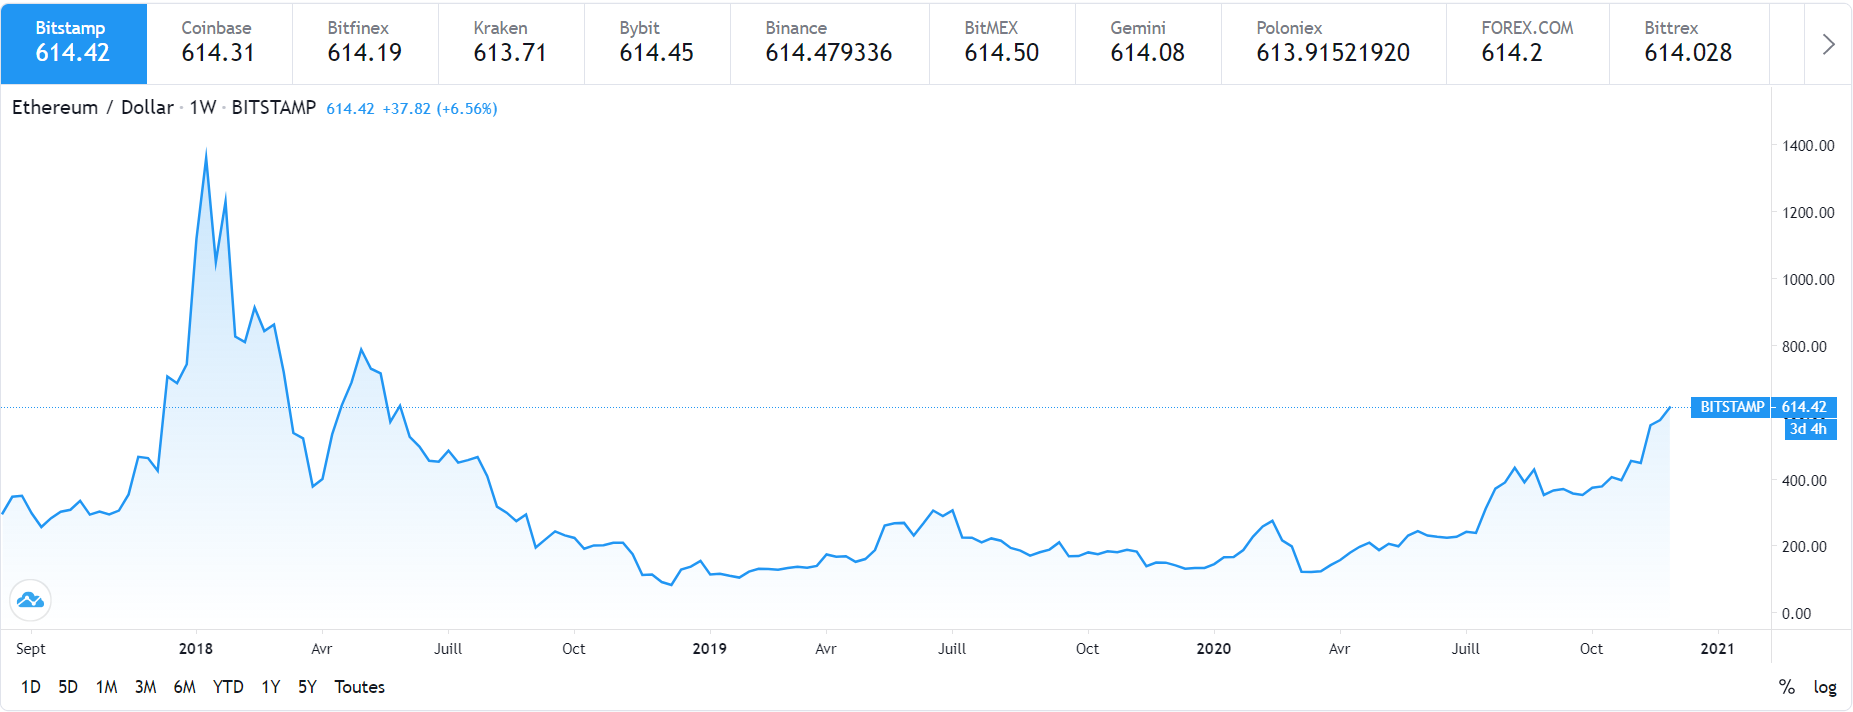Set the chart range to 1D

(31, 687)
